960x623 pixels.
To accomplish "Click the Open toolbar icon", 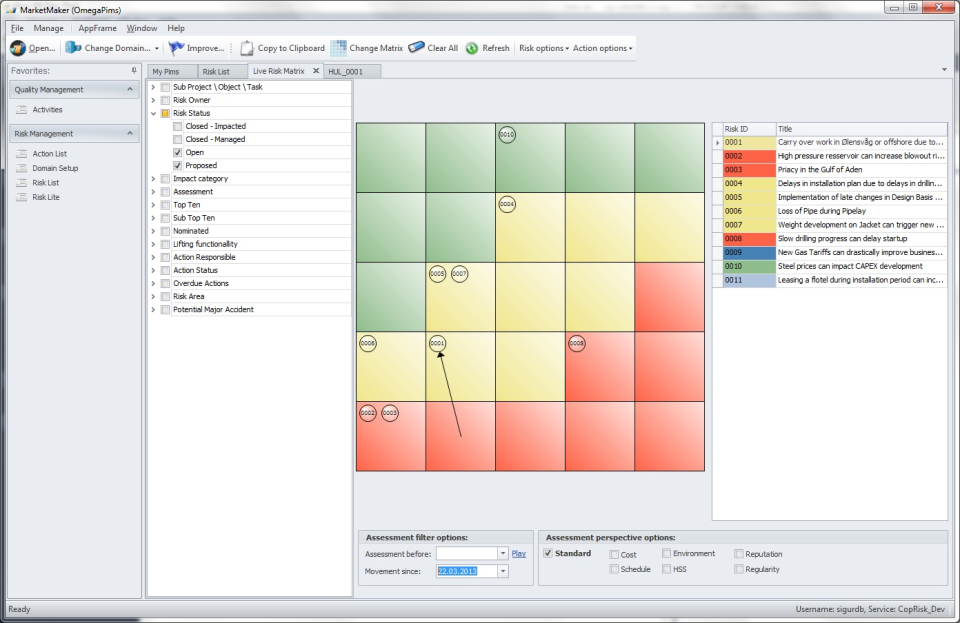I will 18,48.
